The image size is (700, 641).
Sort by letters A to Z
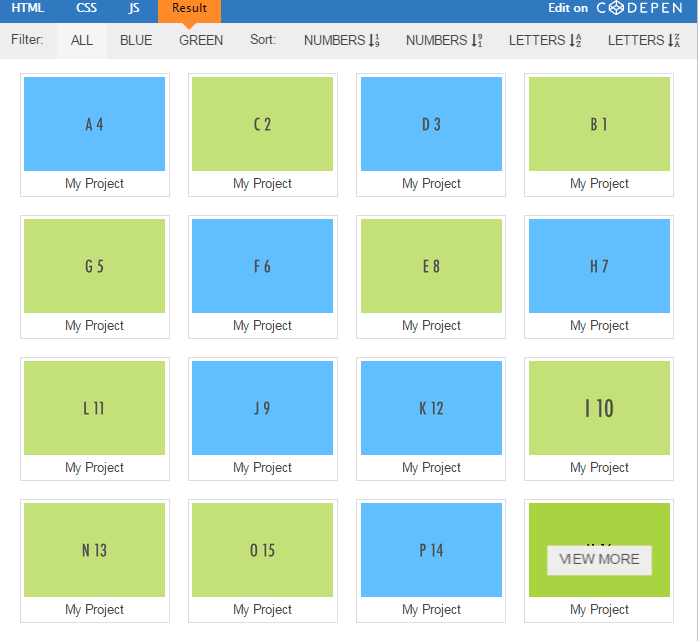click(x=545, y=41)
